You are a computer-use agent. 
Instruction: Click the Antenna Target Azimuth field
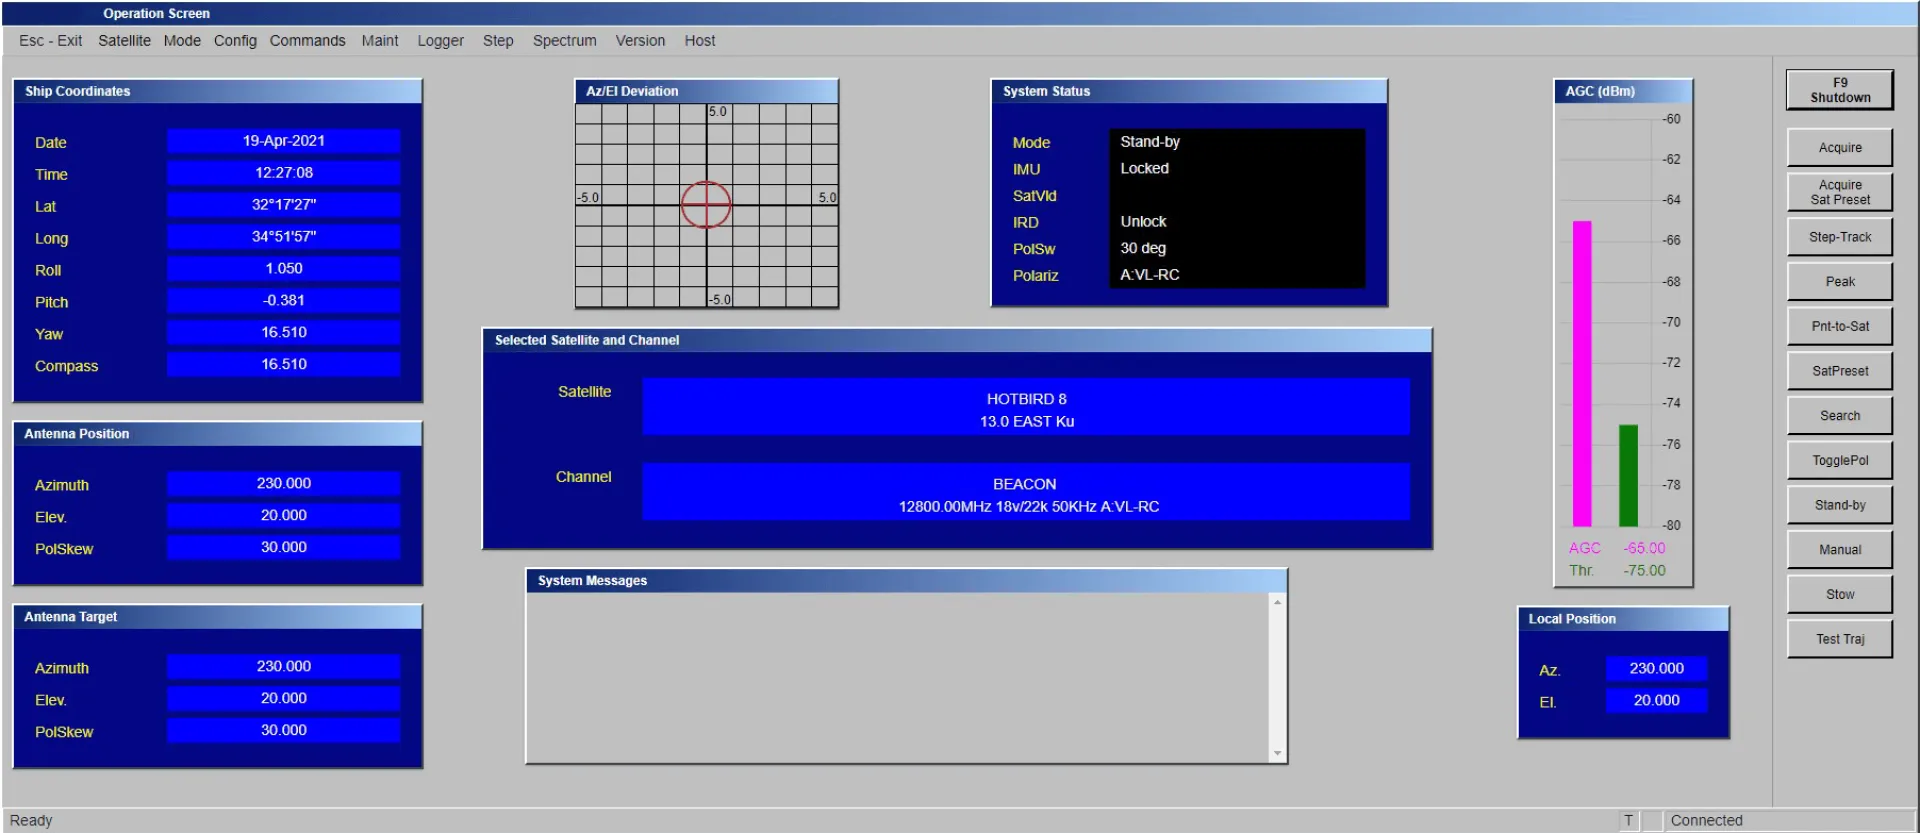tap(283, 666)
